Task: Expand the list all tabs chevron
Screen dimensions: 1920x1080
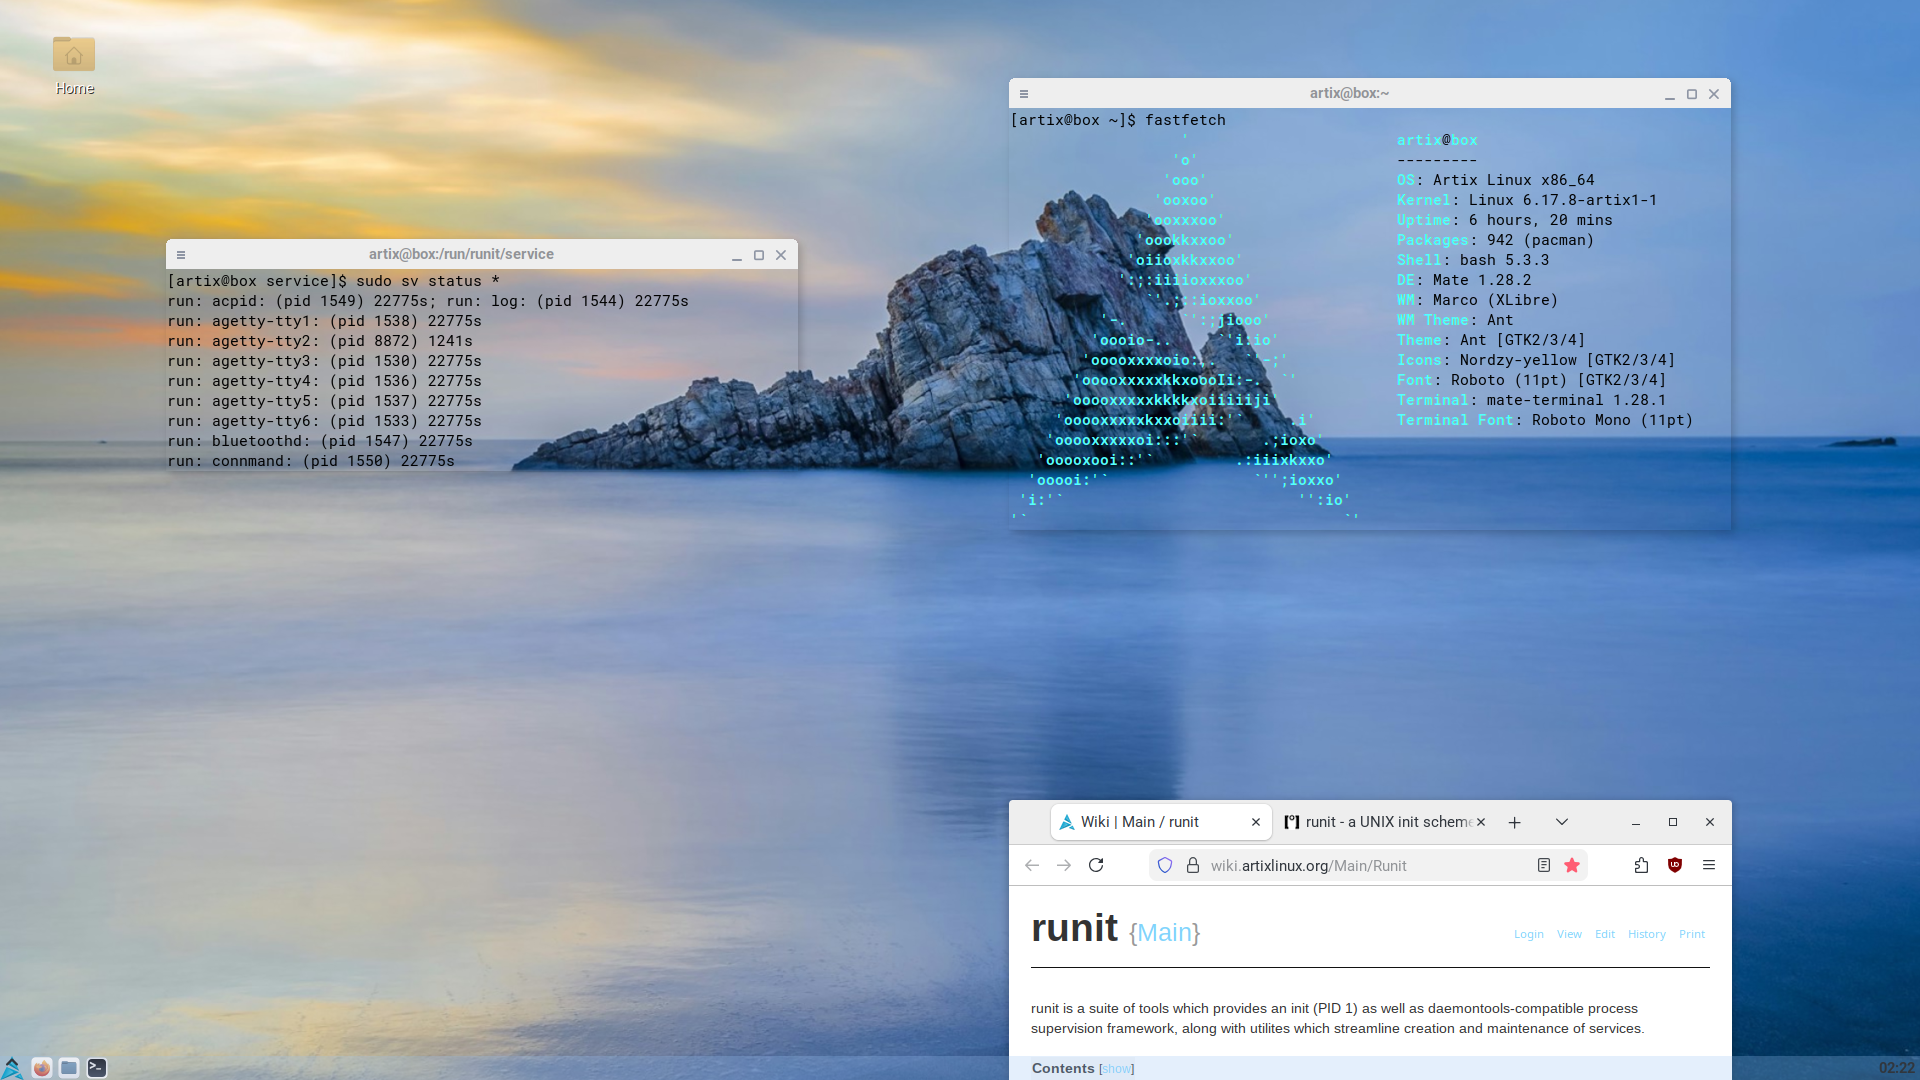Action: pos(1562,822)
